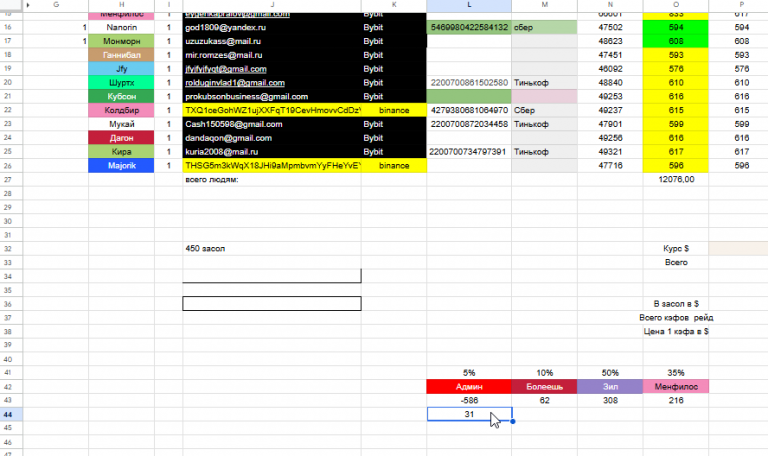Click the green Монморн name cell

121,41
